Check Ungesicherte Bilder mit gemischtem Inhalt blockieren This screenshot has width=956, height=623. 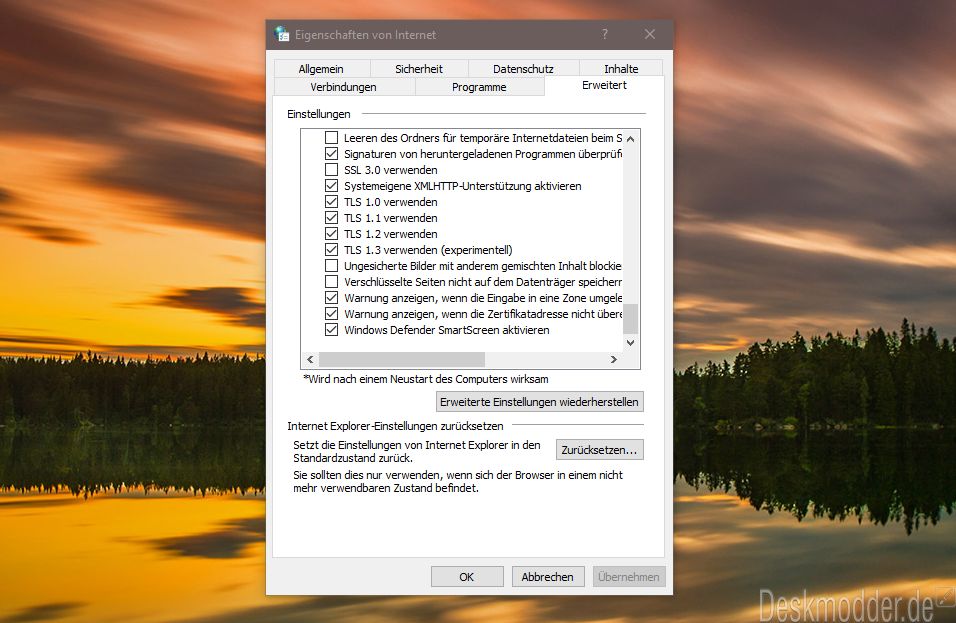[331, 266]
